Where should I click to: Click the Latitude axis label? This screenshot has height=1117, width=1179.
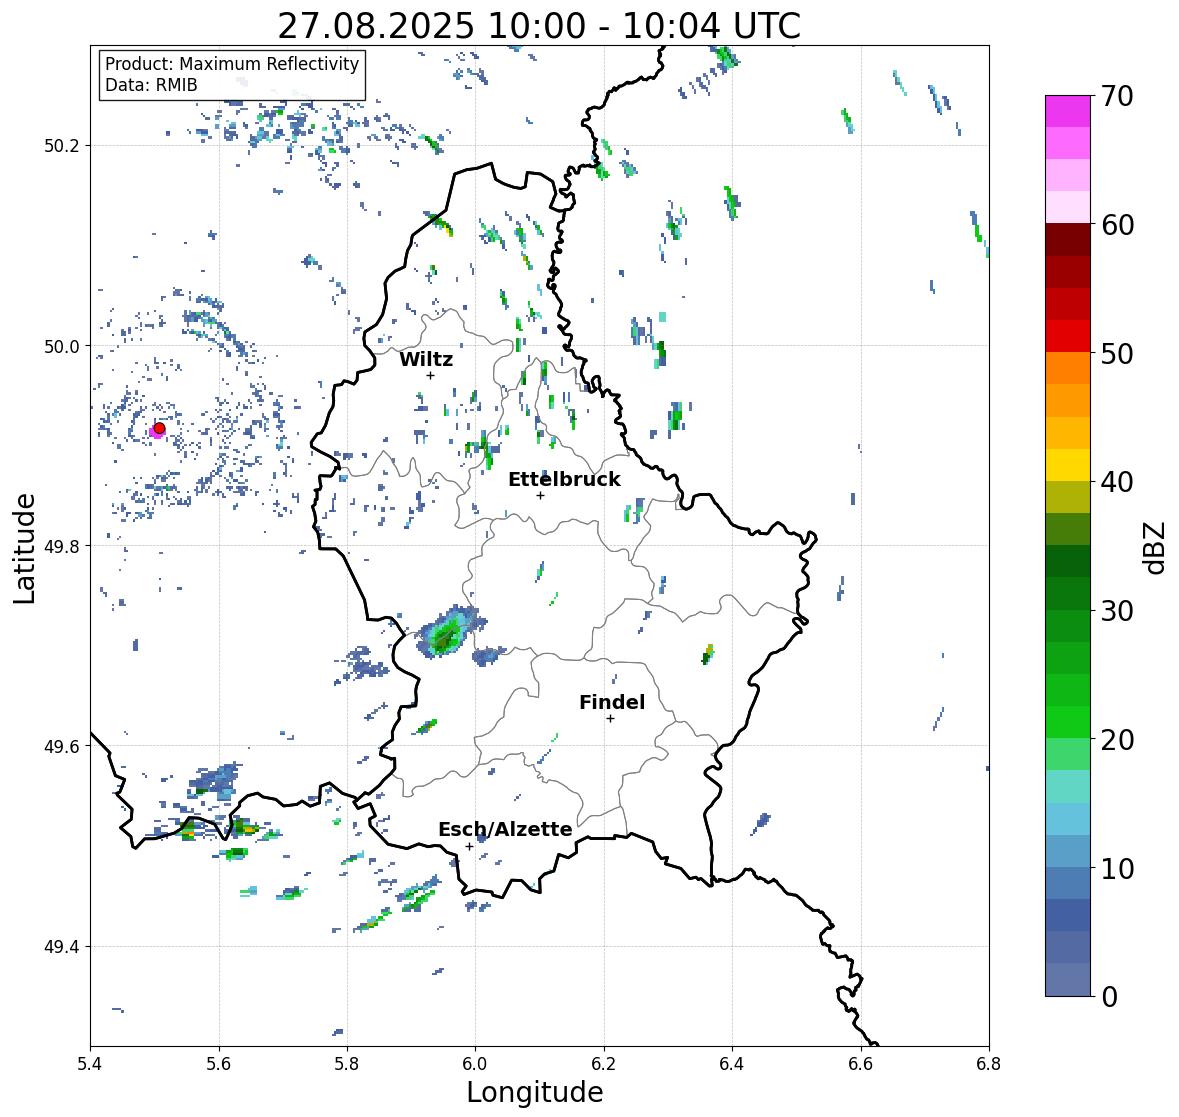tap(24, 548)
